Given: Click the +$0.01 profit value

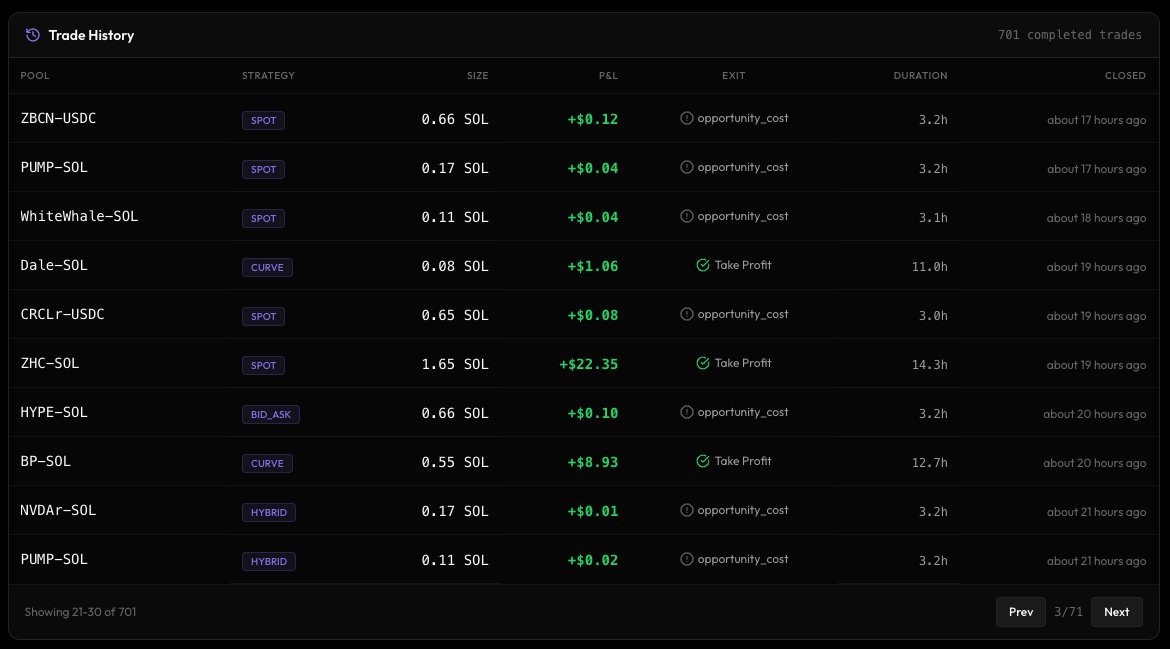Looking at the screenshot, I should [x=592, y=512].
